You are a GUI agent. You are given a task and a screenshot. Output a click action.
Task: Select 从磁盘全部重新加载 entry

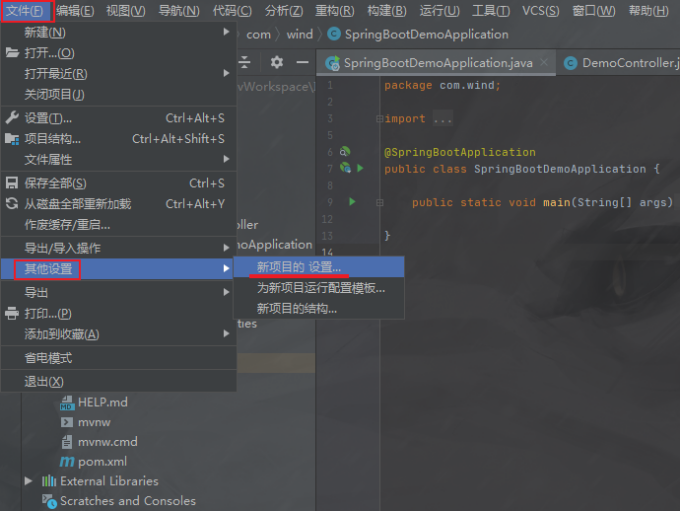pos(119,204)
